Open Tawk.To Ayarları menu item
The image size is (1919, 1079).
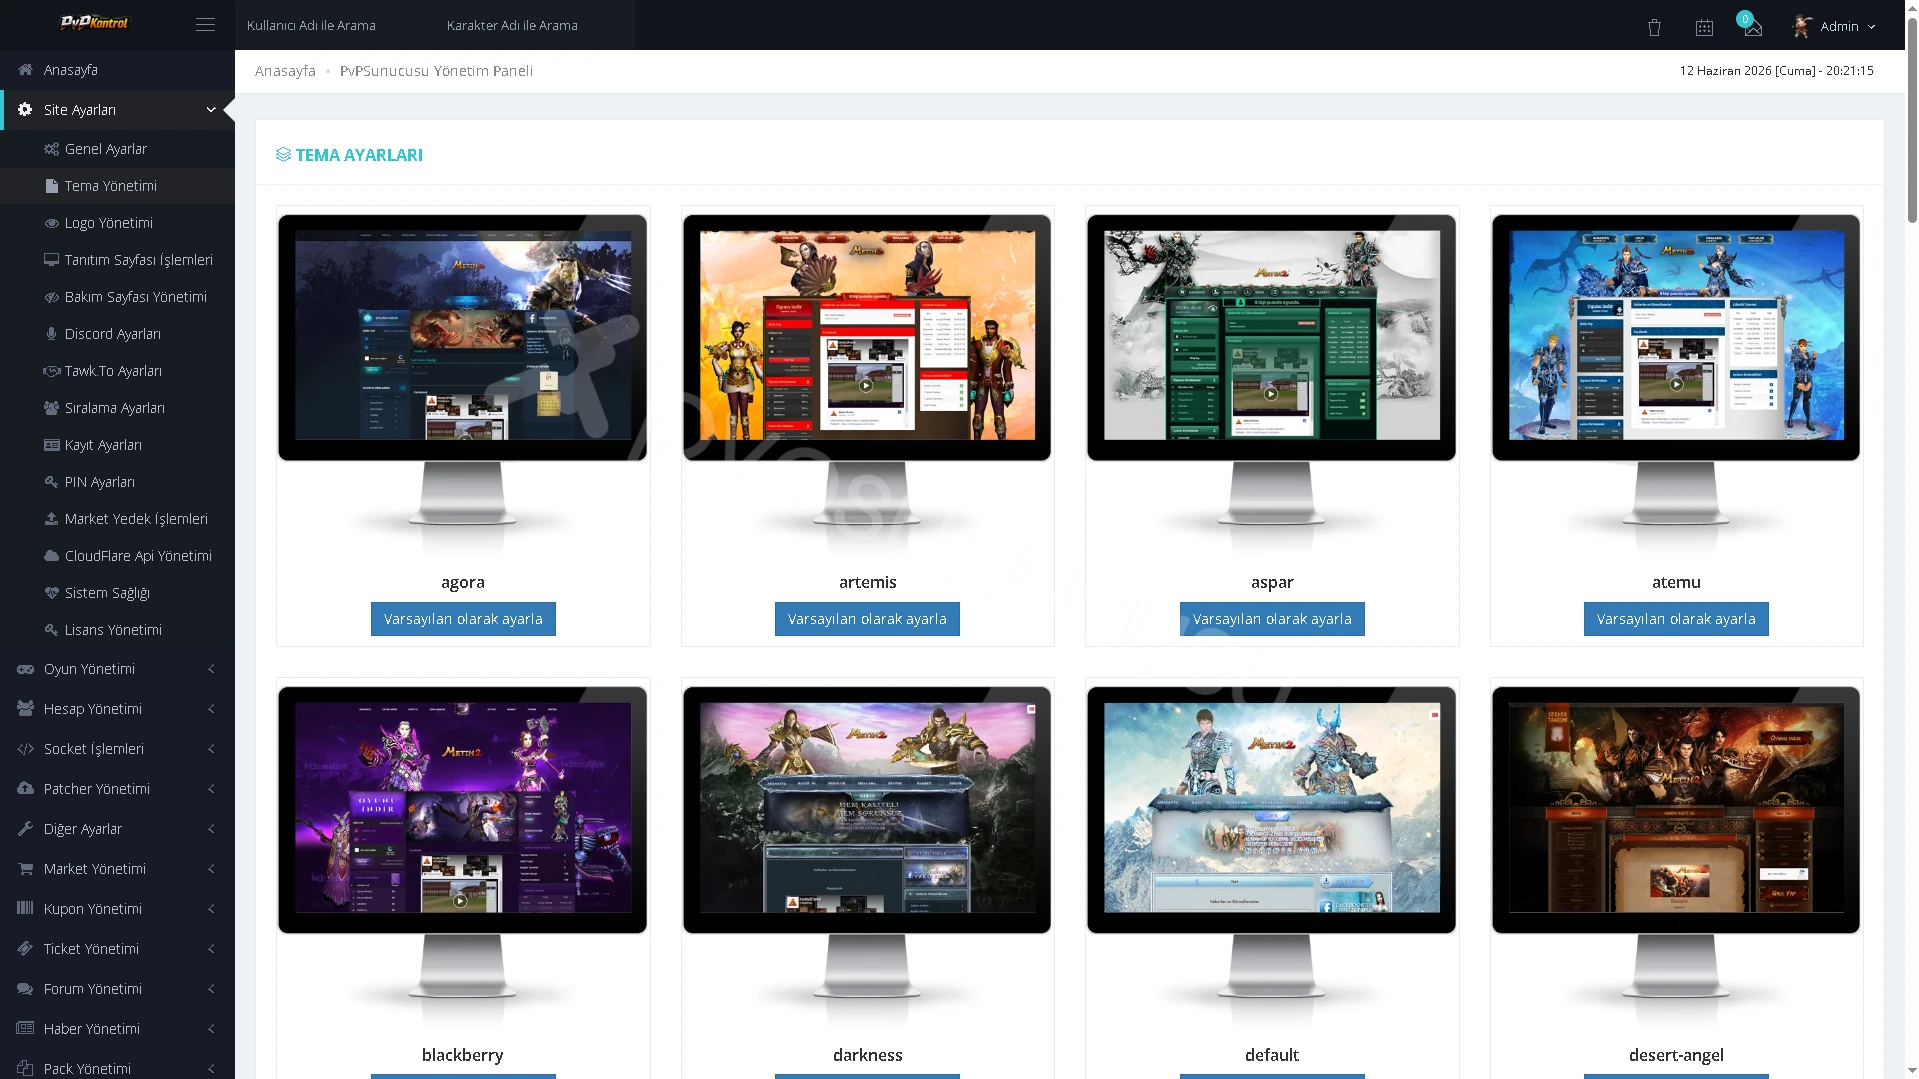(x=117, y=371)
